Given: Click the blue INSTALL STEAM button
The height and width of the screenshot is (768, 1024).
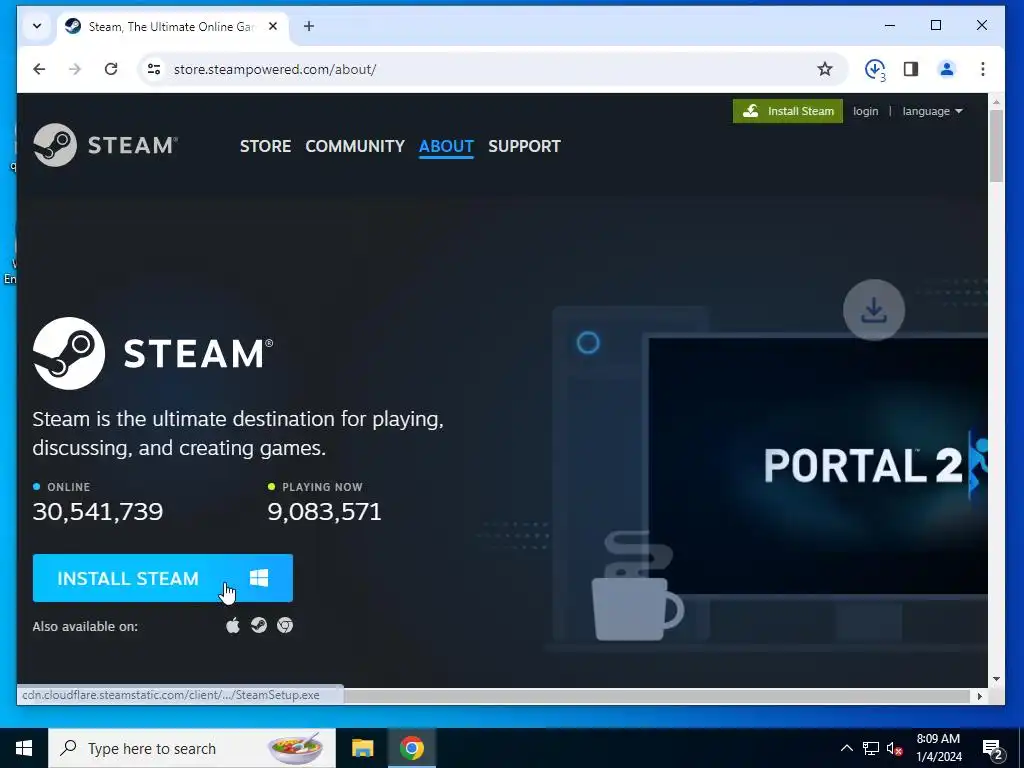Looking at the screenshot, I should point(163,578).
